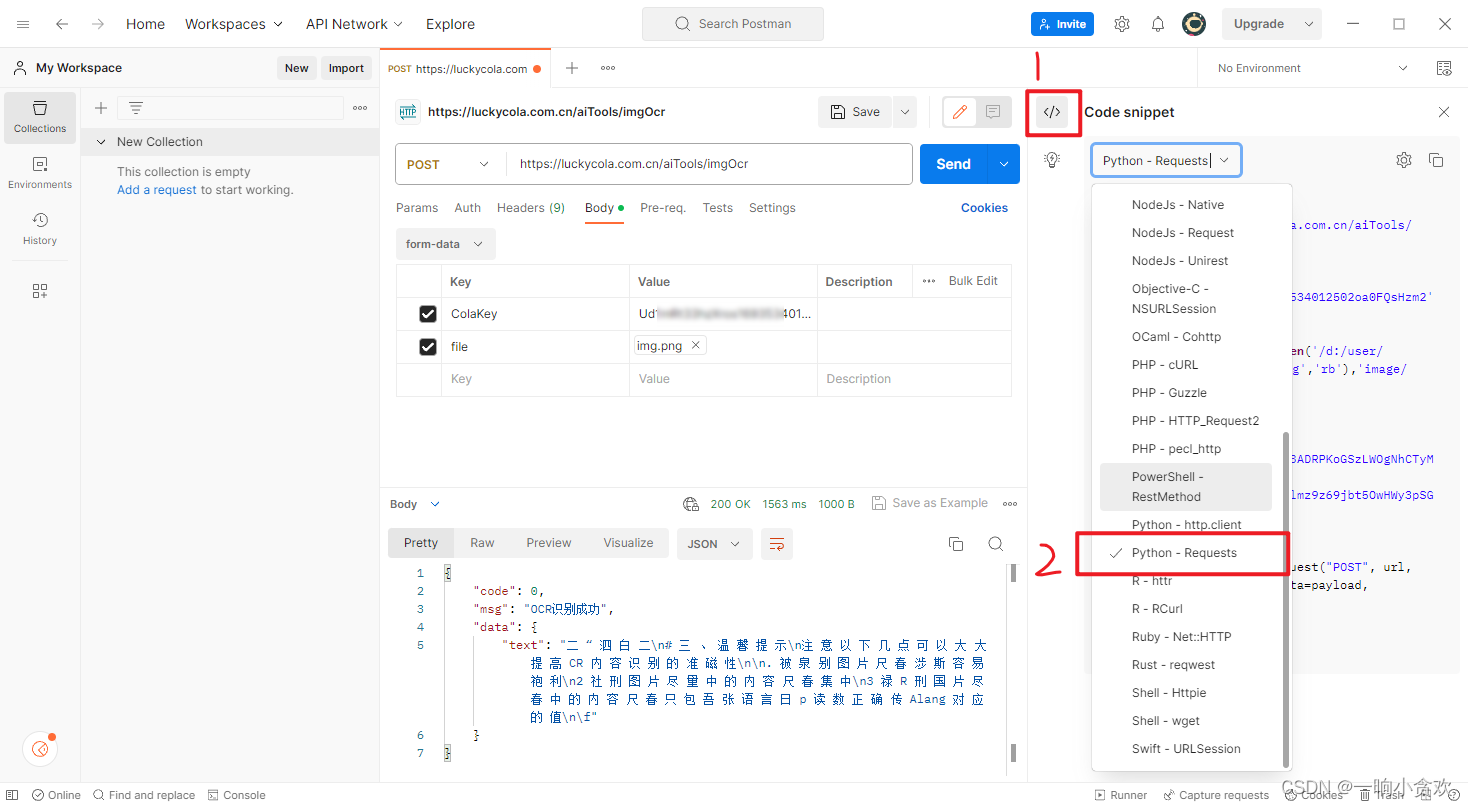Image resolution: width=1468 pixels, height=807 pixels.
Task: Collapse the New Collection tree item
Action: tap(101, 142)
